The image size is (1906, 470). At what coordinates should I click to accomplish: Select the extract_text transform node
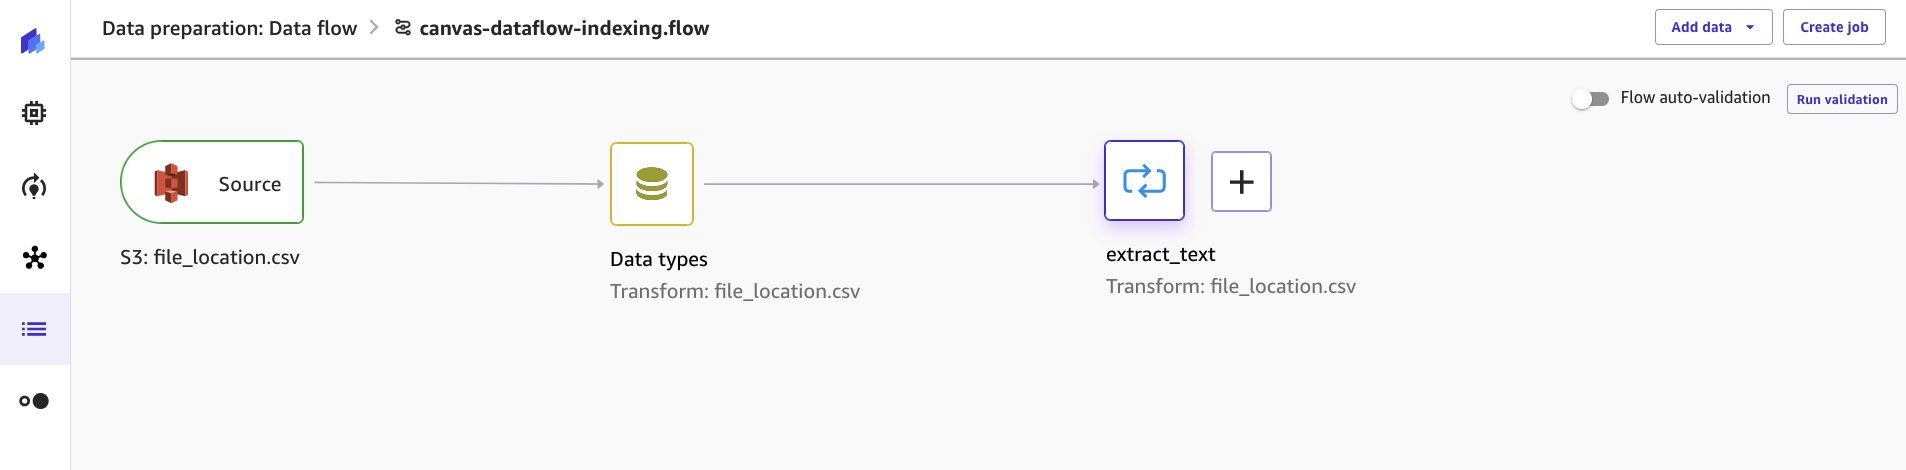pos(1144,181)
